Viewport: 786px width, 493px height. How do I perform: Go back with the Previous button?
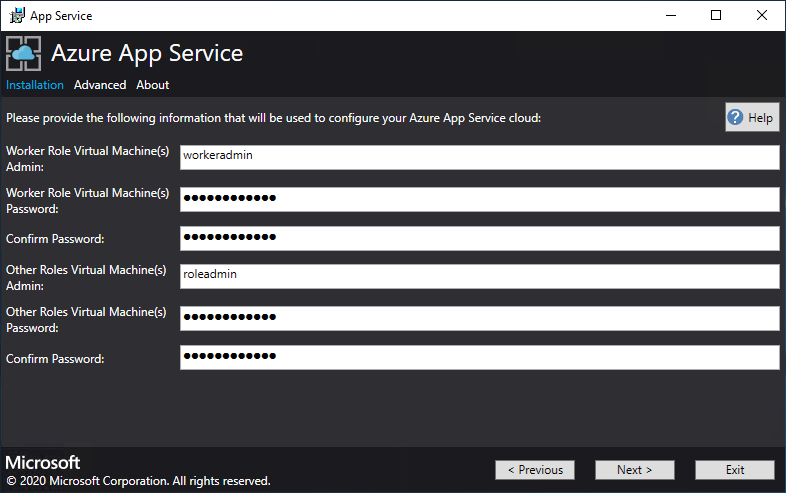(x=535, y=470)
